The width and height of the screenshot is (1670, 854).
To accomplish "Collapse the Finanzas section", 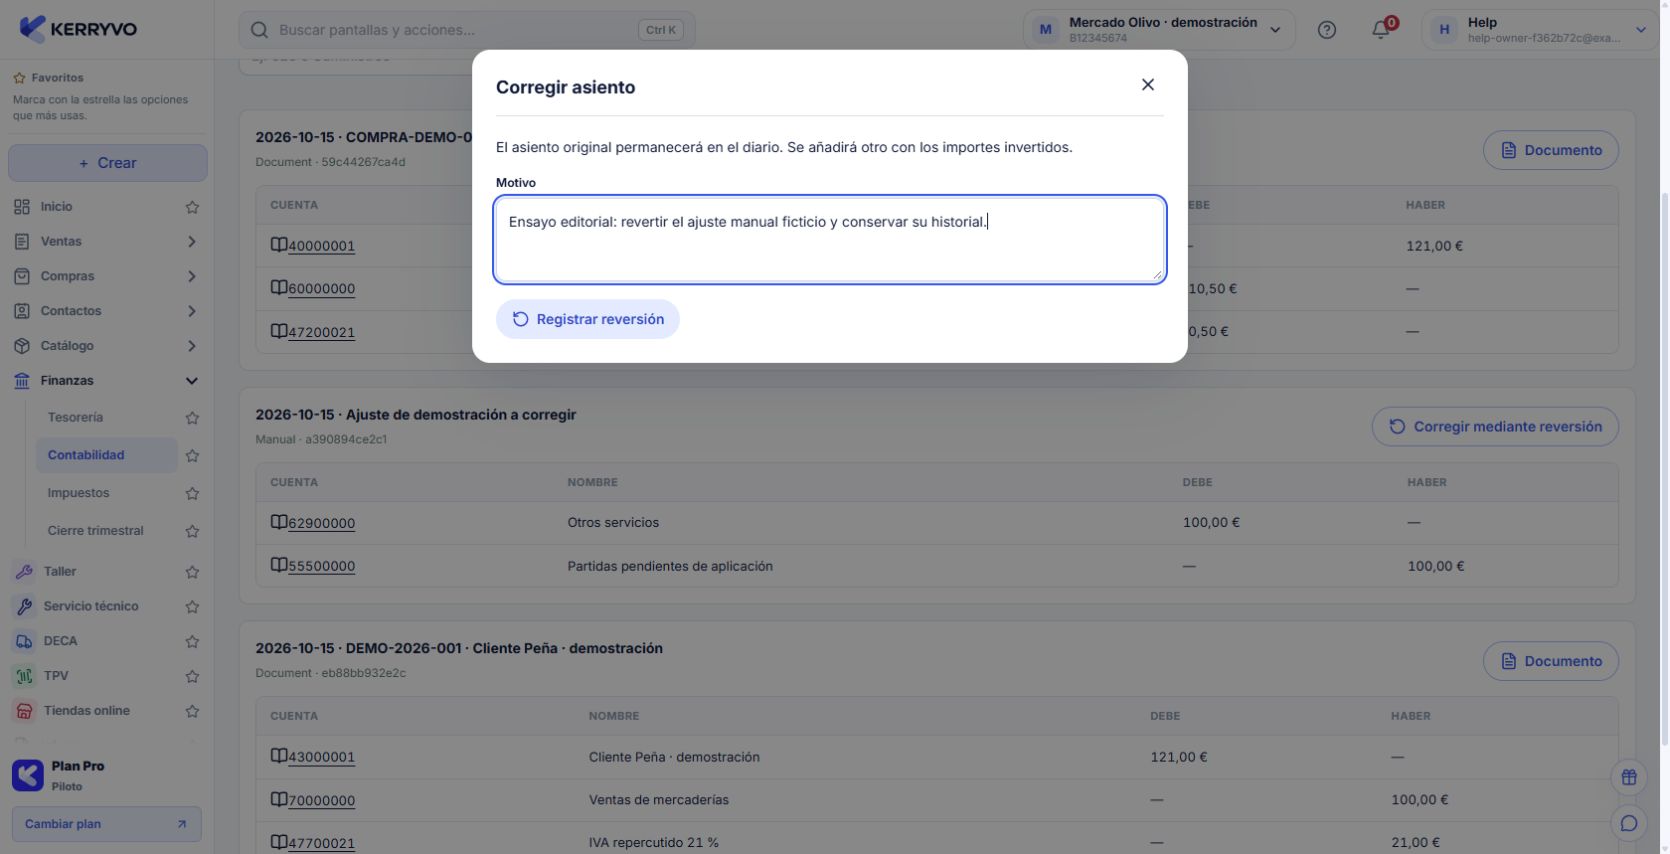I will (192, 381).
